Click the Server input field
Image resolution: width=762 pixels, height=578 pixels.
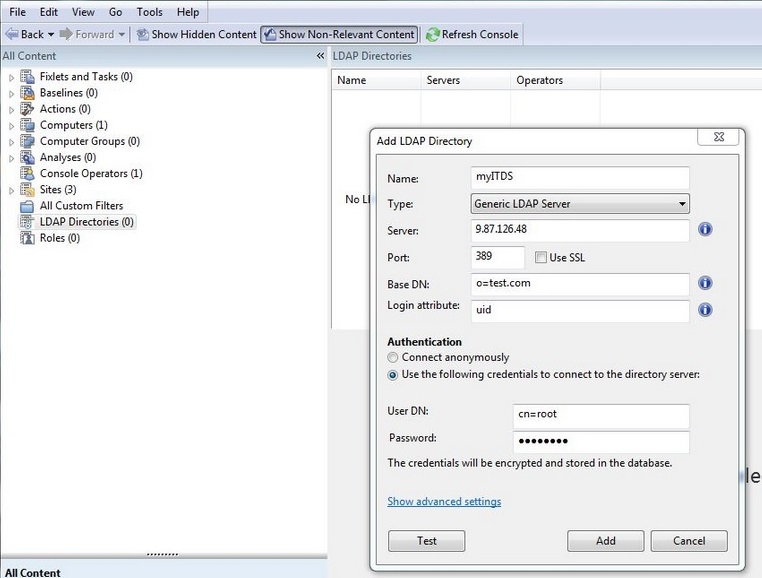(580, 230)
